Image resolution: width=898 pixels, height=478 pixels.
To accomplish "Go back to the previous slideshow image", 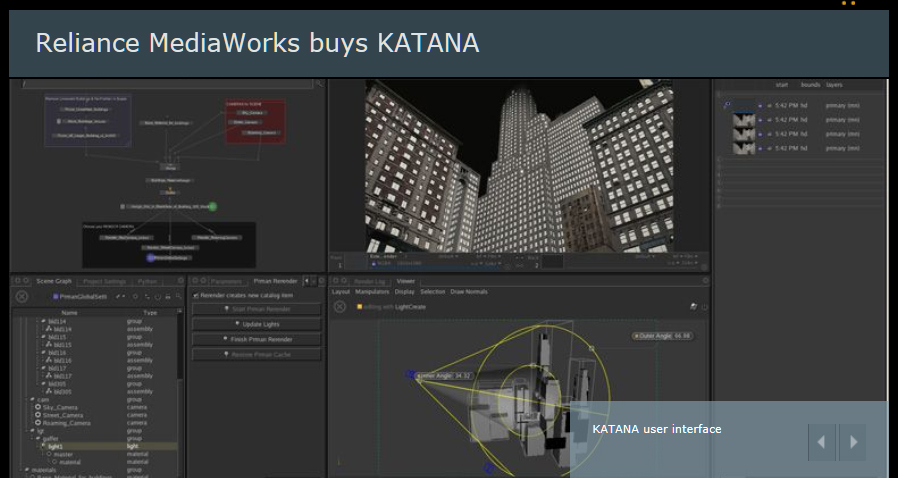I will pyautogui.click(x=822, y=442).
